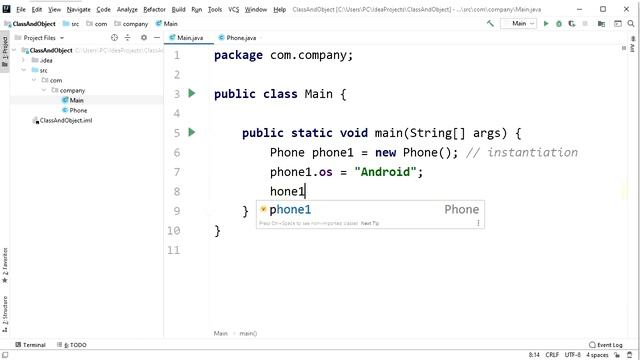This screenshot has height=360, width=640.
Task: Open the Refactor menu
Action: 154,9
